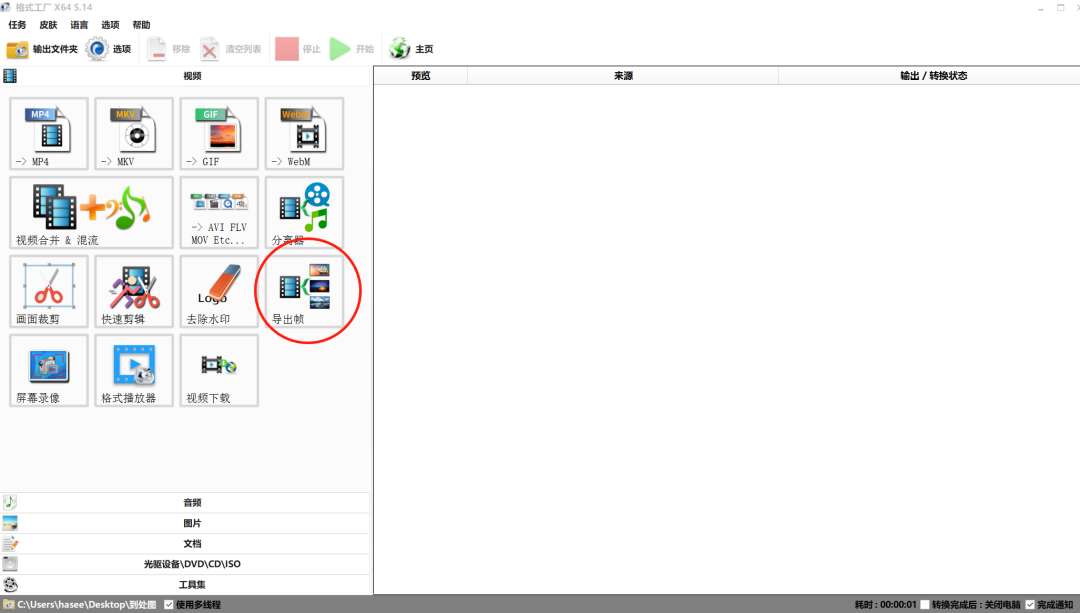Click the green 开始 button
Screen dimensions: 1080x613
[x=351, y=49]
